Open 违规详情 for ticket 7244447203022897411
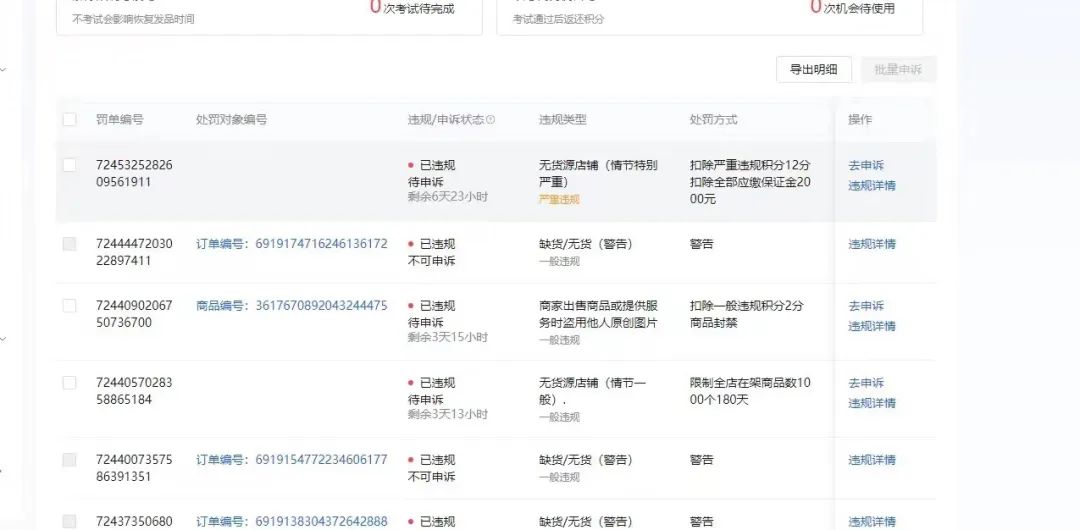Screen dimensions: 1080x530 [871, 244]
